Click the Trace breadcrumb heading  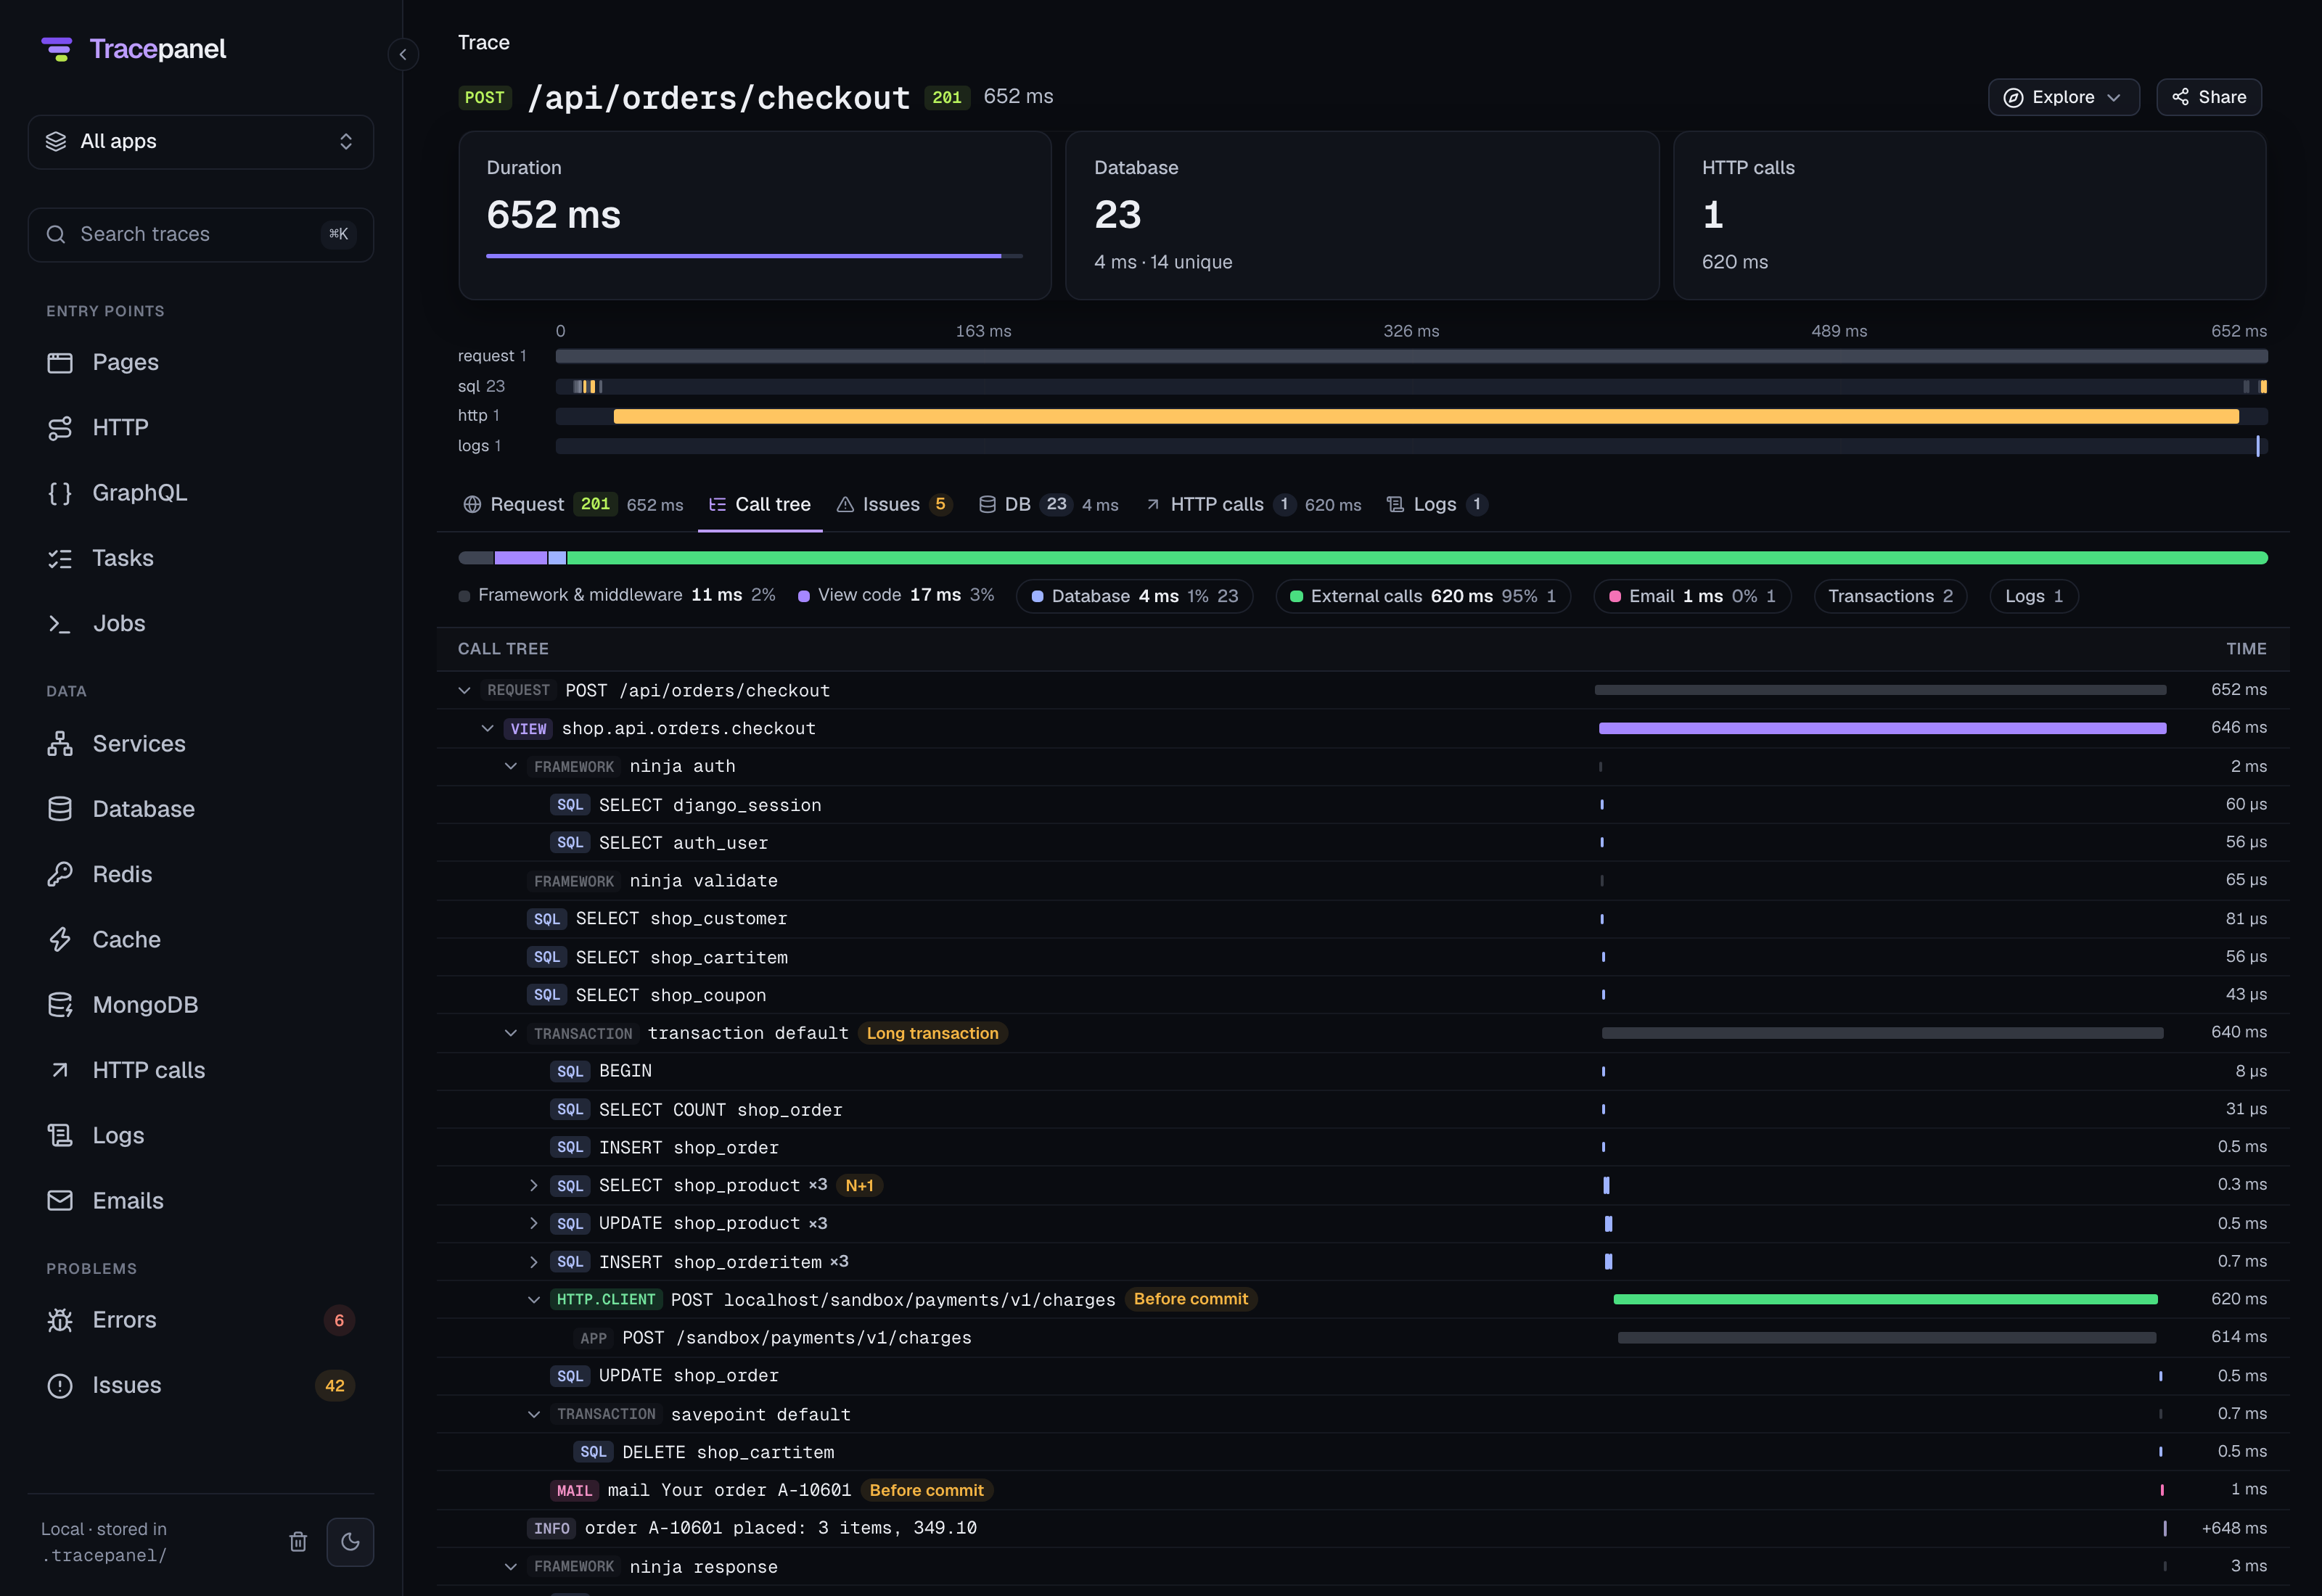click(x=484, y=42)
